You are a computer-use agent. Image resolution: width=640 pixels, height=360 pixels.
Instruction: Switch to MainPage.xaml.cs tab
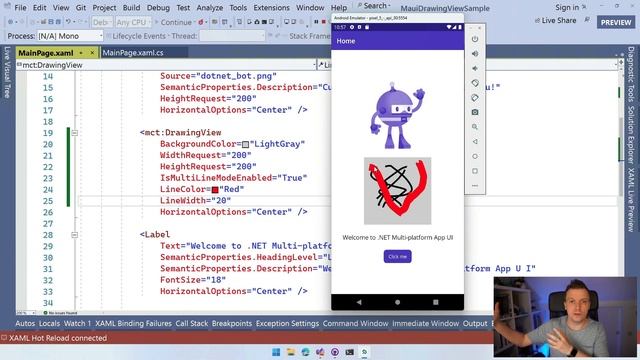click(x=133, y=53)
